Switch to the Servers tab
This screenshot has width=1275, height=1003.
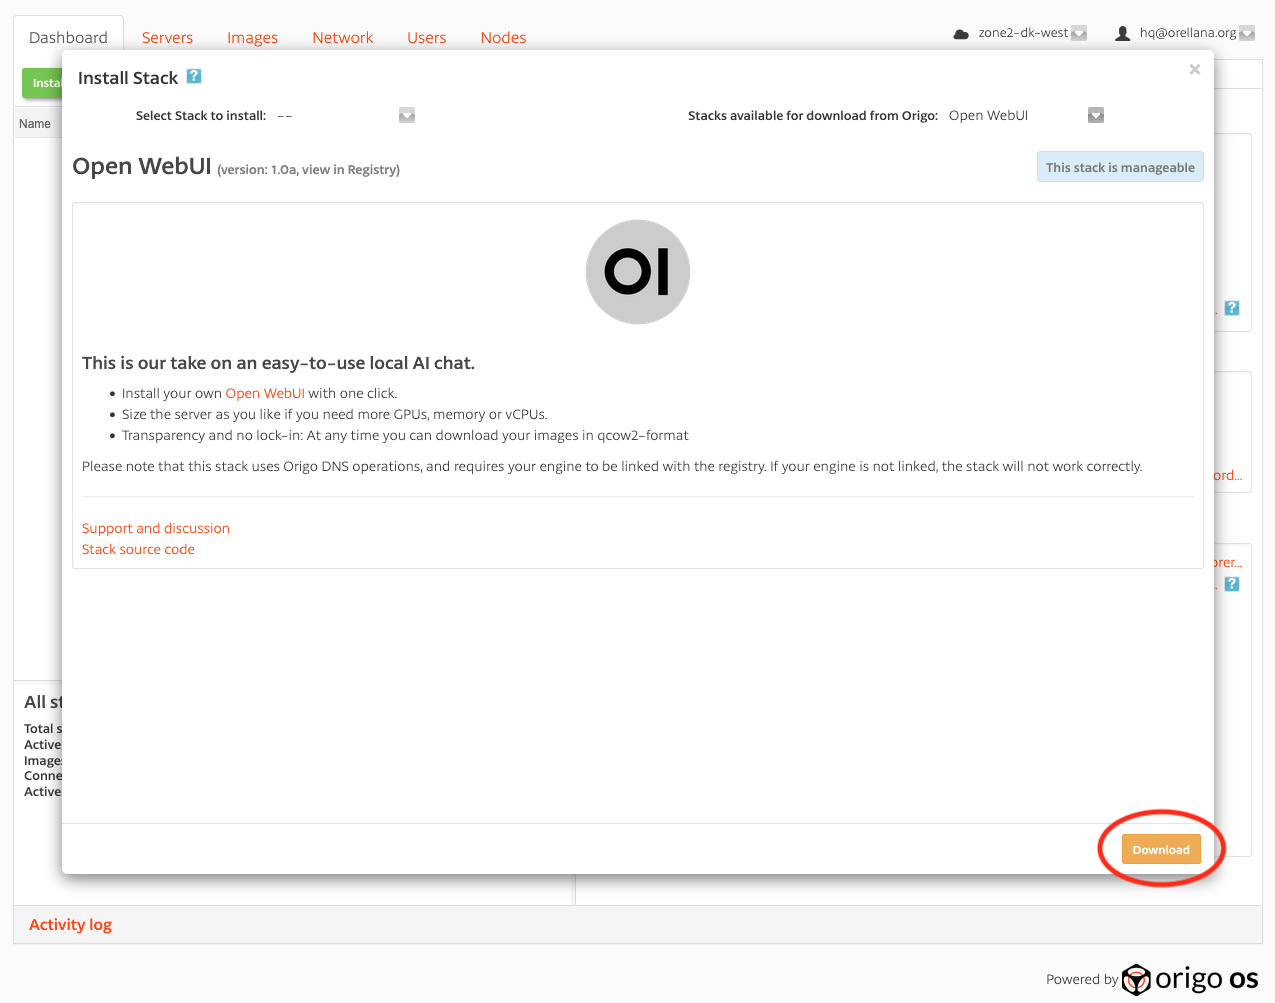coord(167,38)
